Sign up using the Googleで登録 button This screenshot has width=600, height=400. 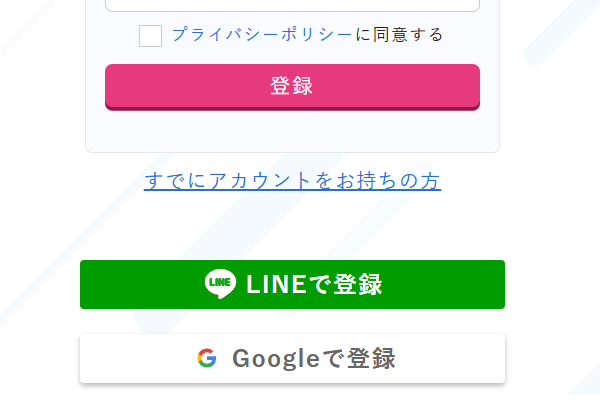[292, 358]
